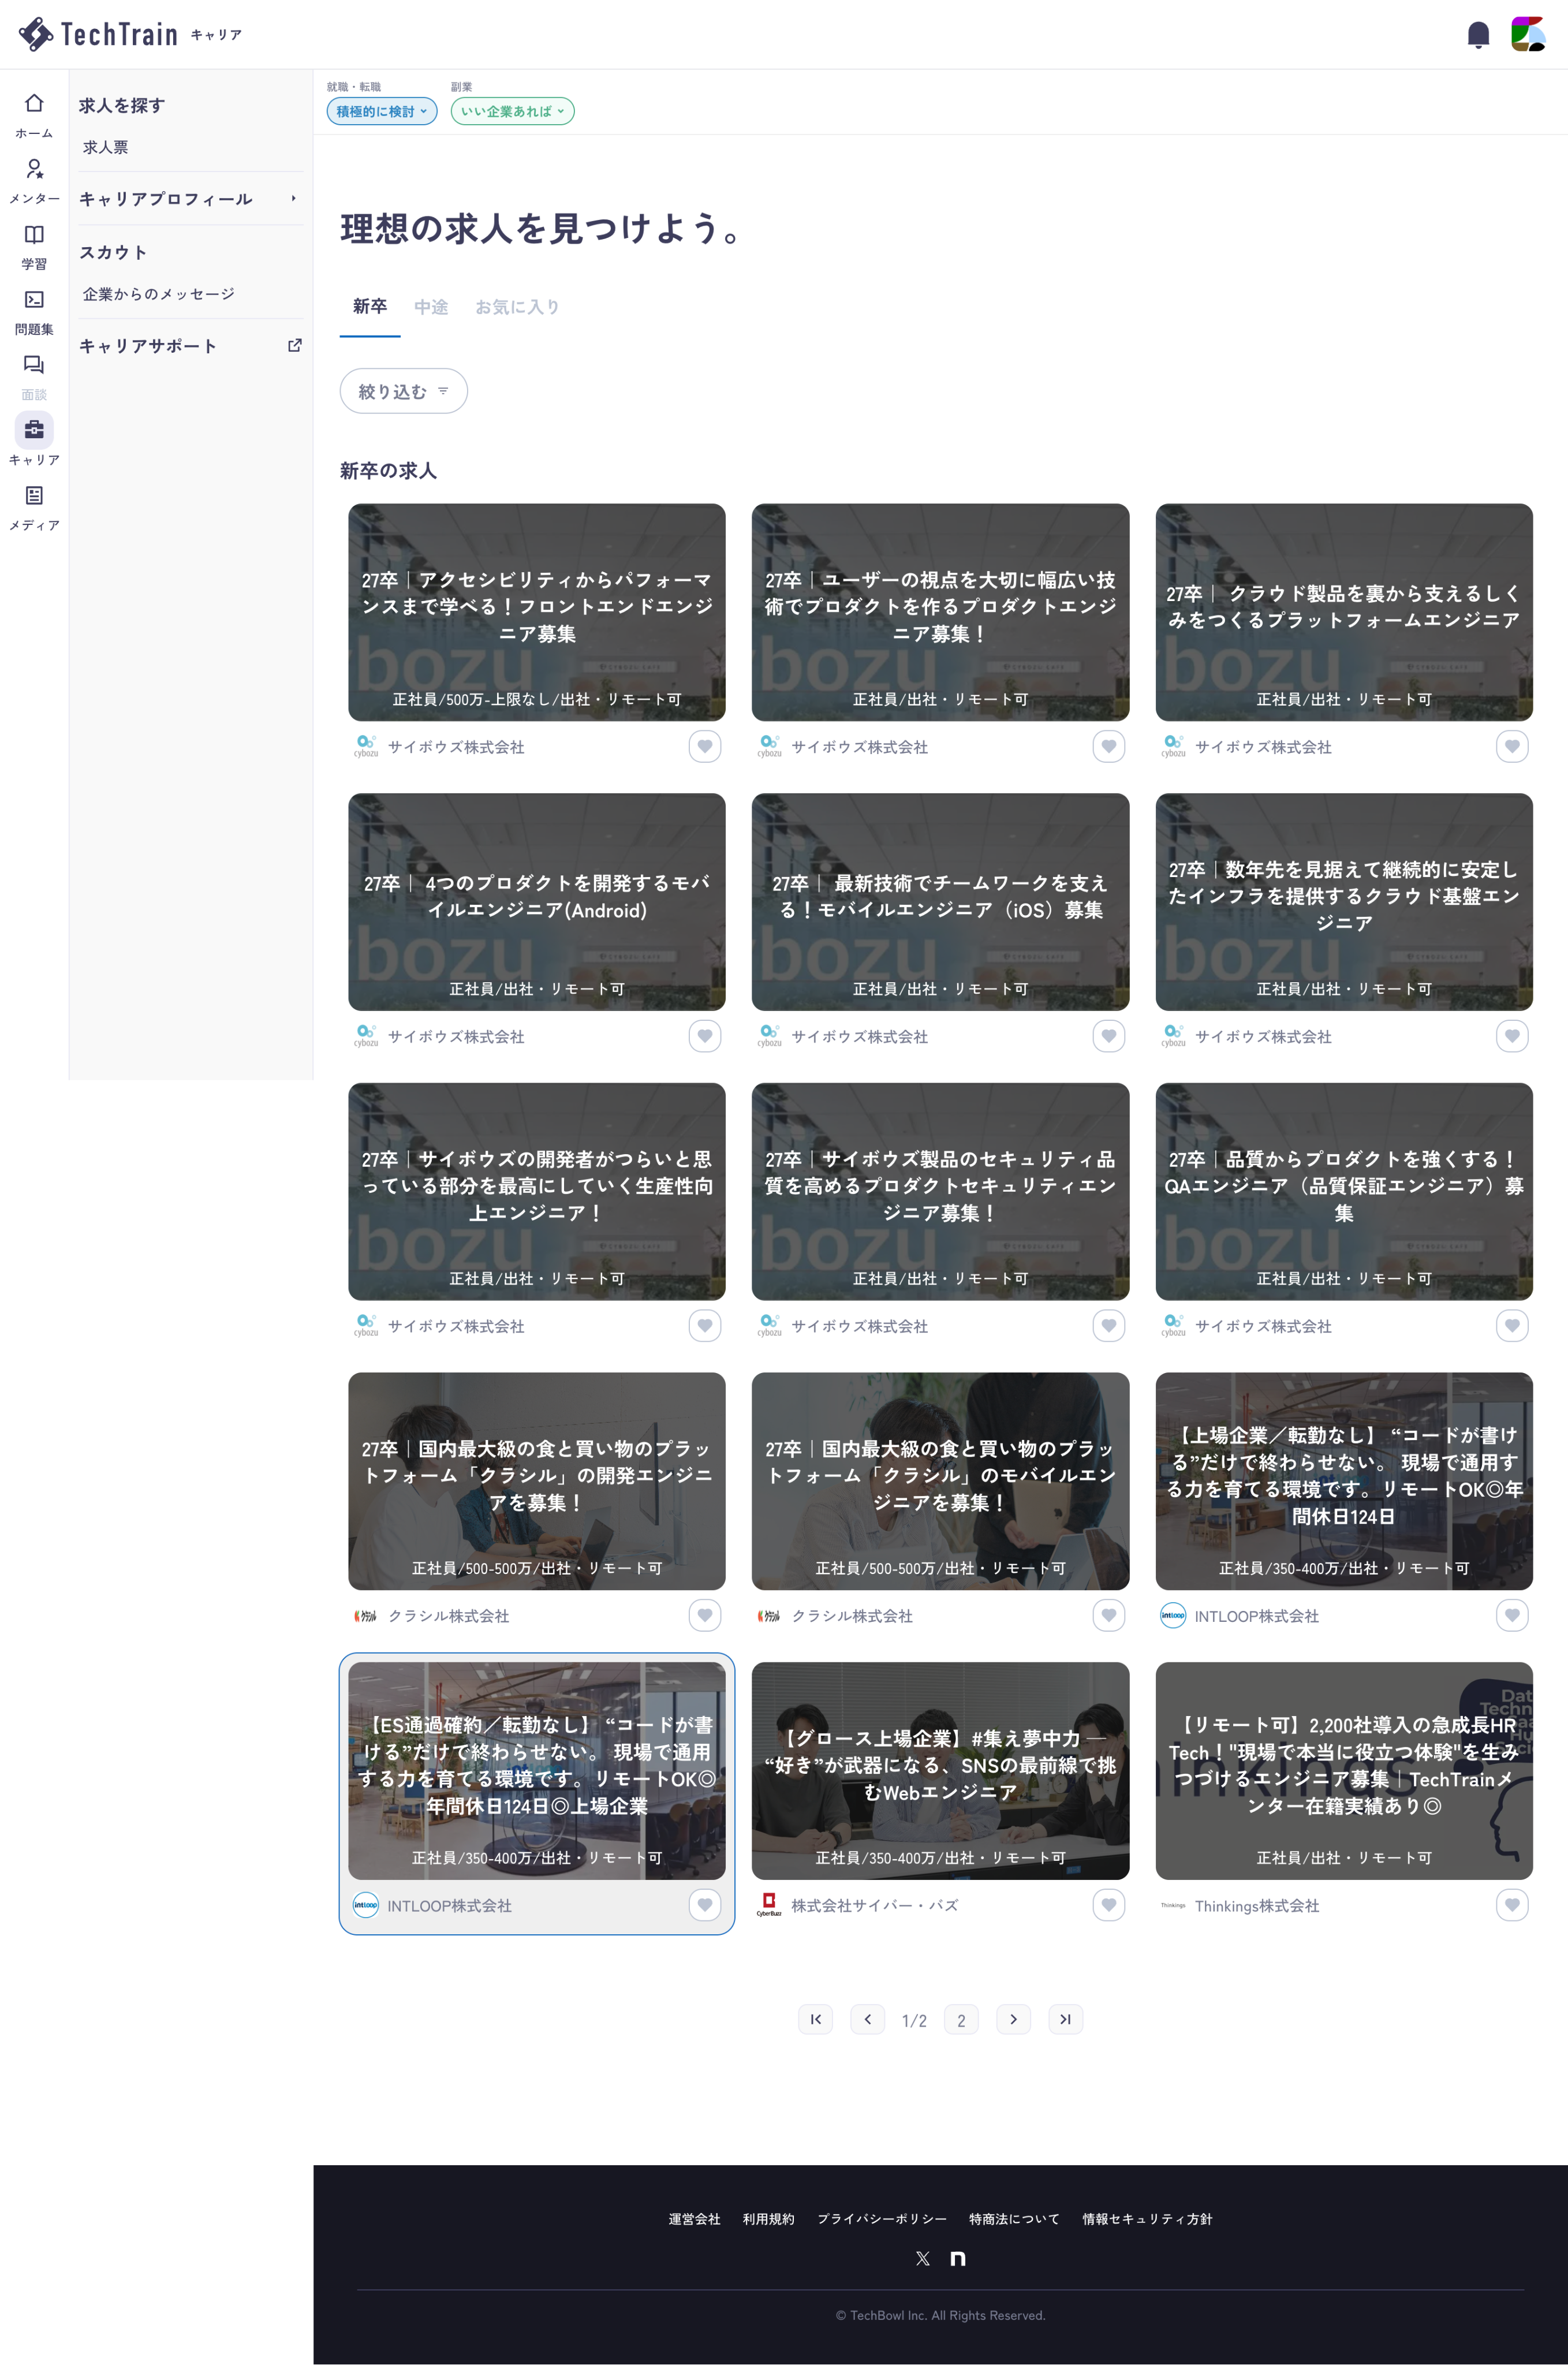Image resolution: width=1568 pixels, height=2365 pixels.
Task: Open the メンター mentor sidebar icon
Action: [x=34, y=169]
